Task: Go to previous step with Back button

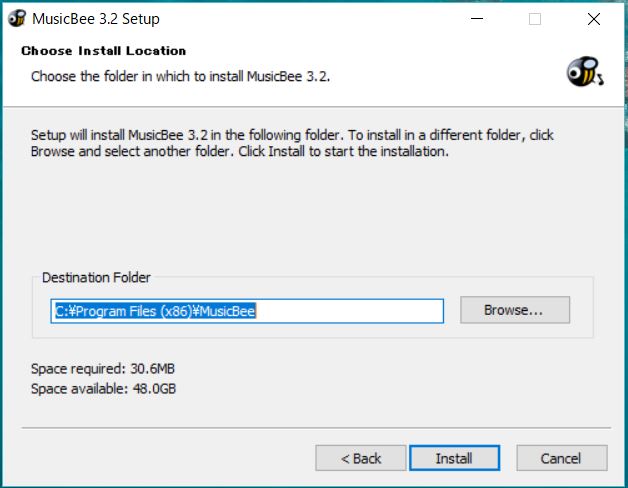Action: click(360, 458)
